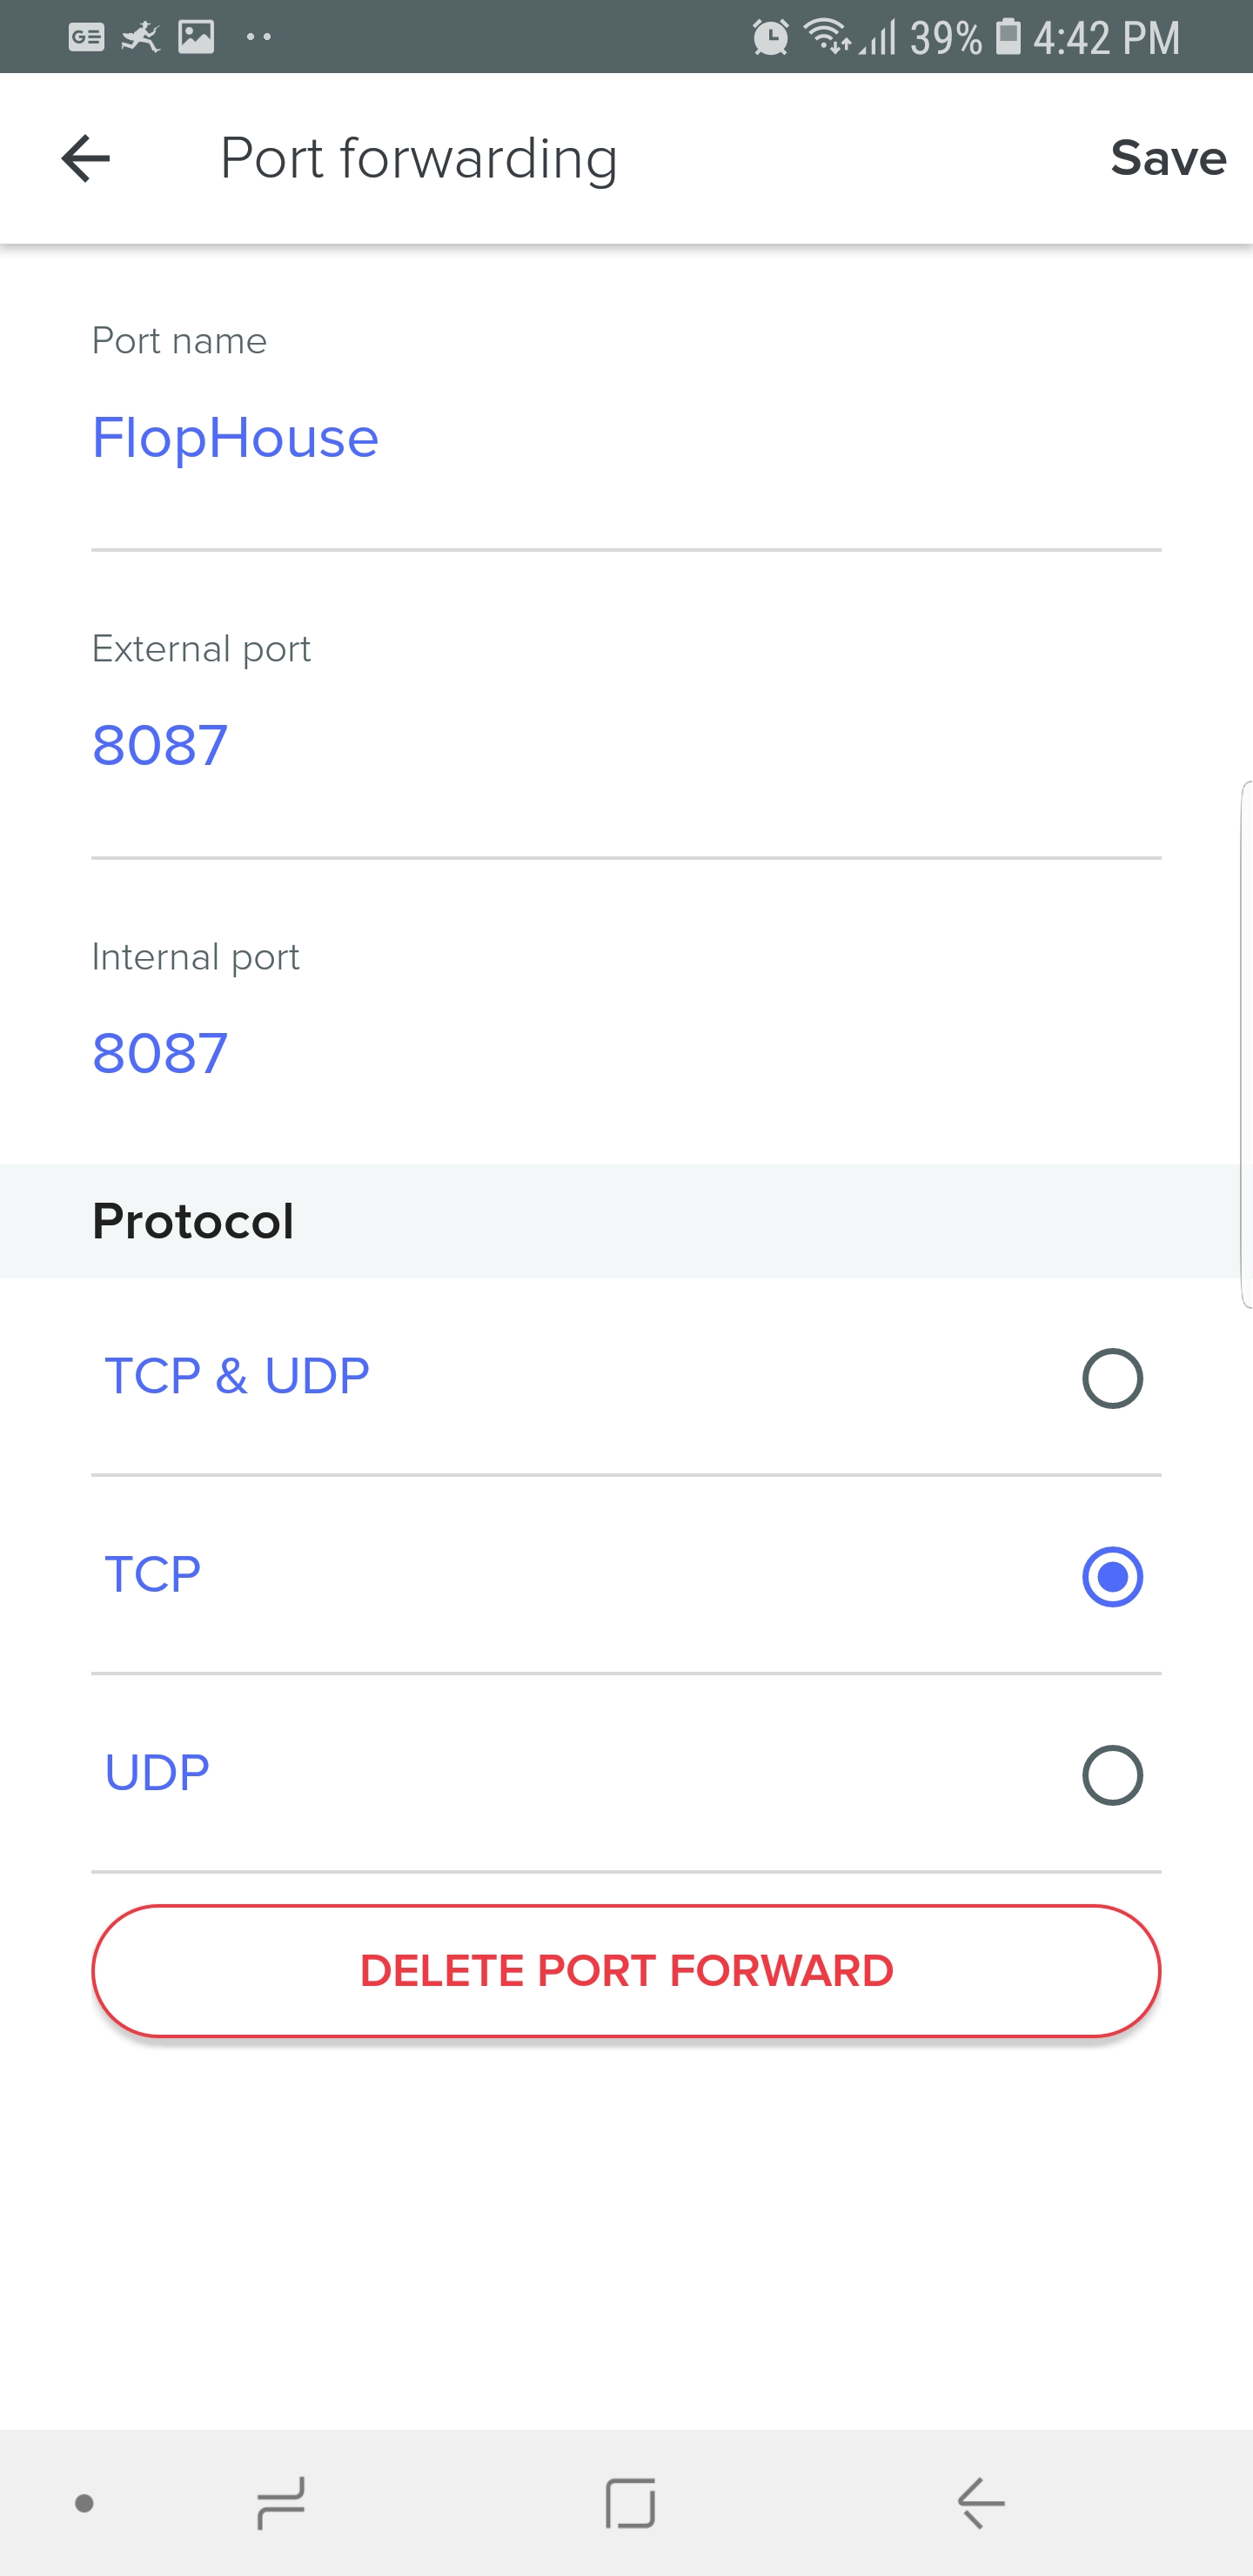Save the port forwarding settings
The height and width of the screenshot is (2576, 1253).
coord(1168,158)
